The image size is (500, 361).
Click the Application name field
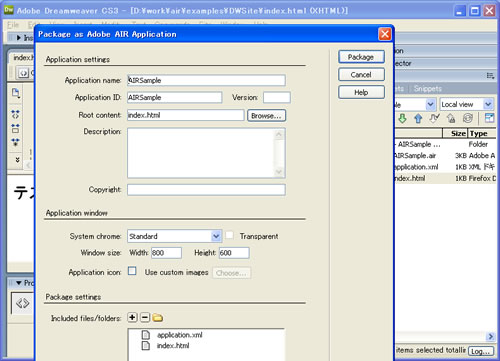click(206, 80)
